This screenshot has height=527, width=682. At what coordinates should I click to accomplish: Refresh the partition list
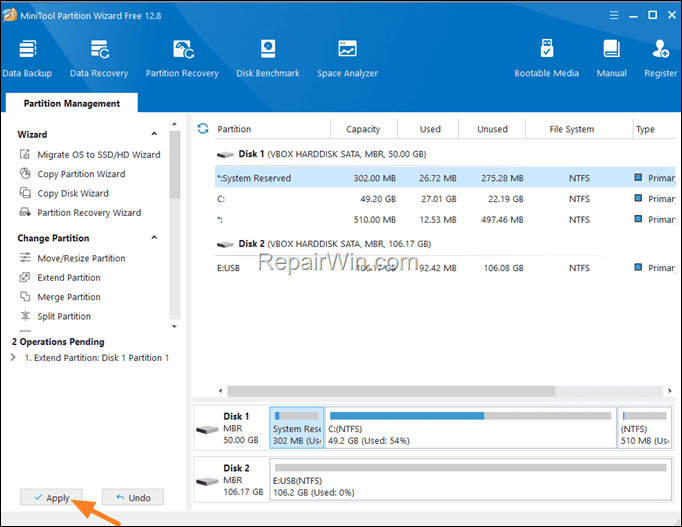[203, 129]
